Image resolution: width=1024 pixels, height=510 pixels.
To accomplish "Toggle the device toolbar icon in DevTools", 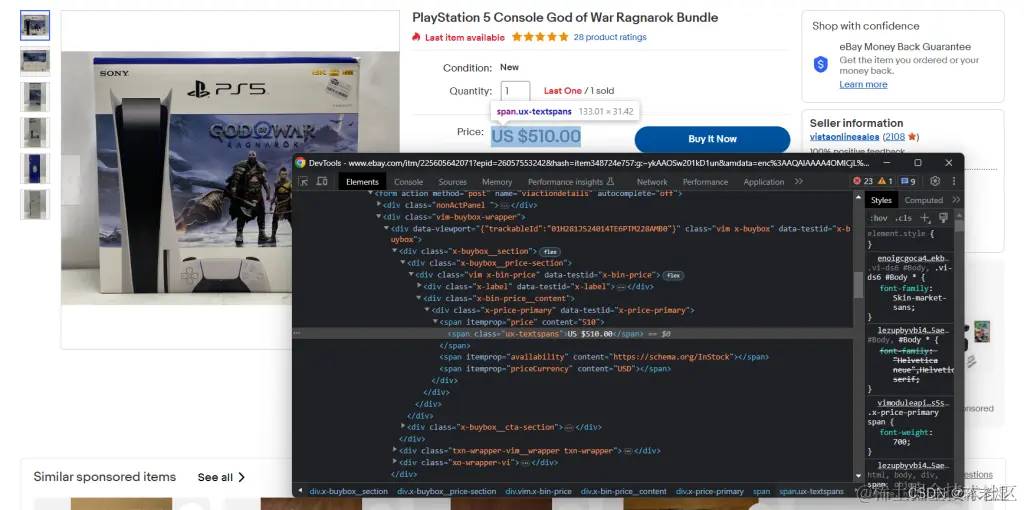I will coord(322,182).
